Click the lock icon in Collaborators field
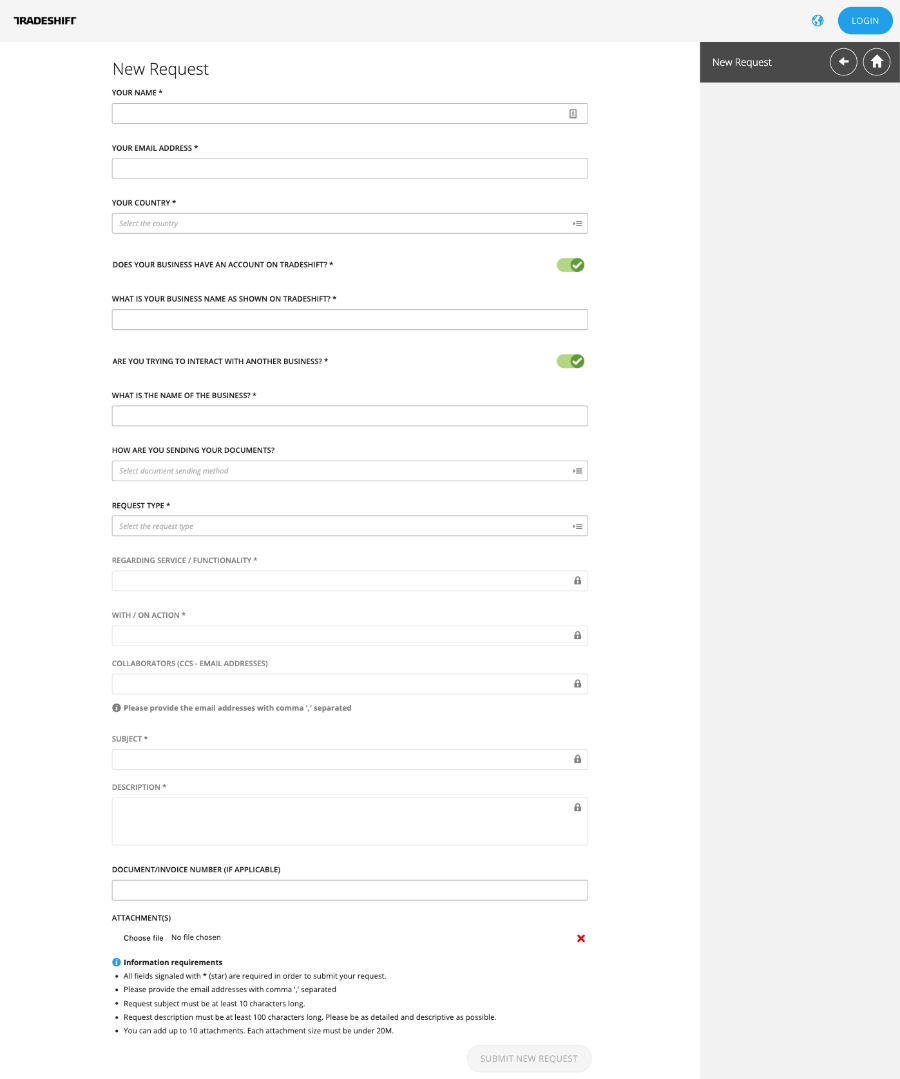This screenshot has width=900, height=1079. coord(577,684)
